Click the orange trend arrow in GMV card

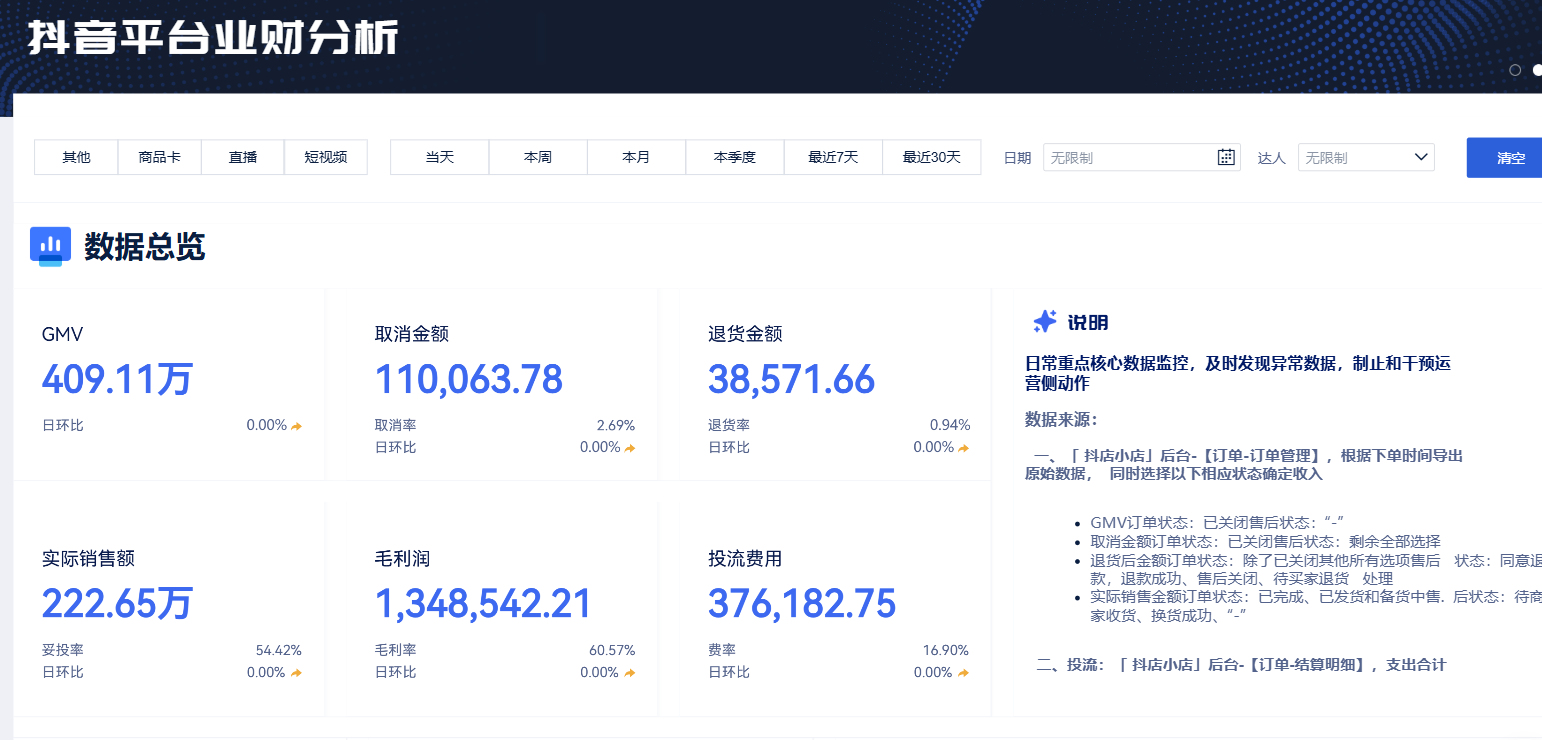pos(296,426)
